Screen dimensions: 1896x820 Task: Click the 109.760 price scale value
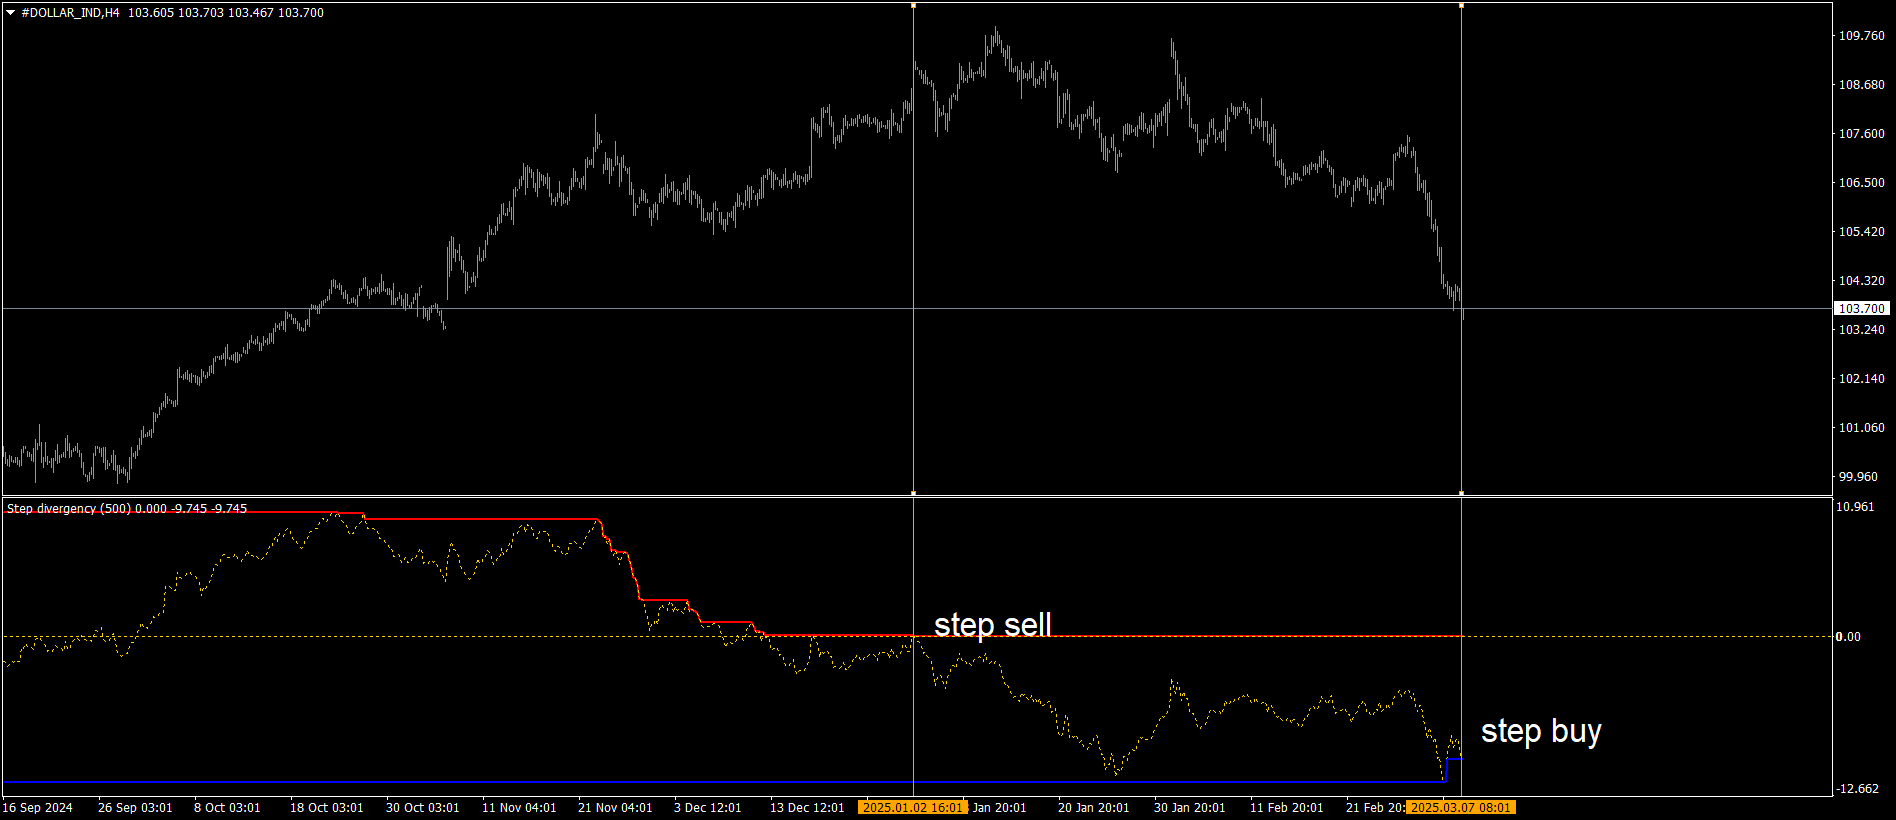click(1862, 36)
